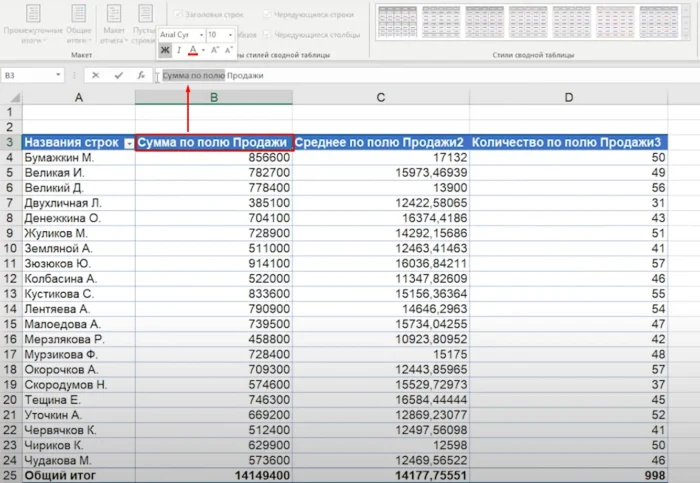Apply the red font color button
Image resolution: width=700 pixels, height=483 pixels.
(193, 50)
